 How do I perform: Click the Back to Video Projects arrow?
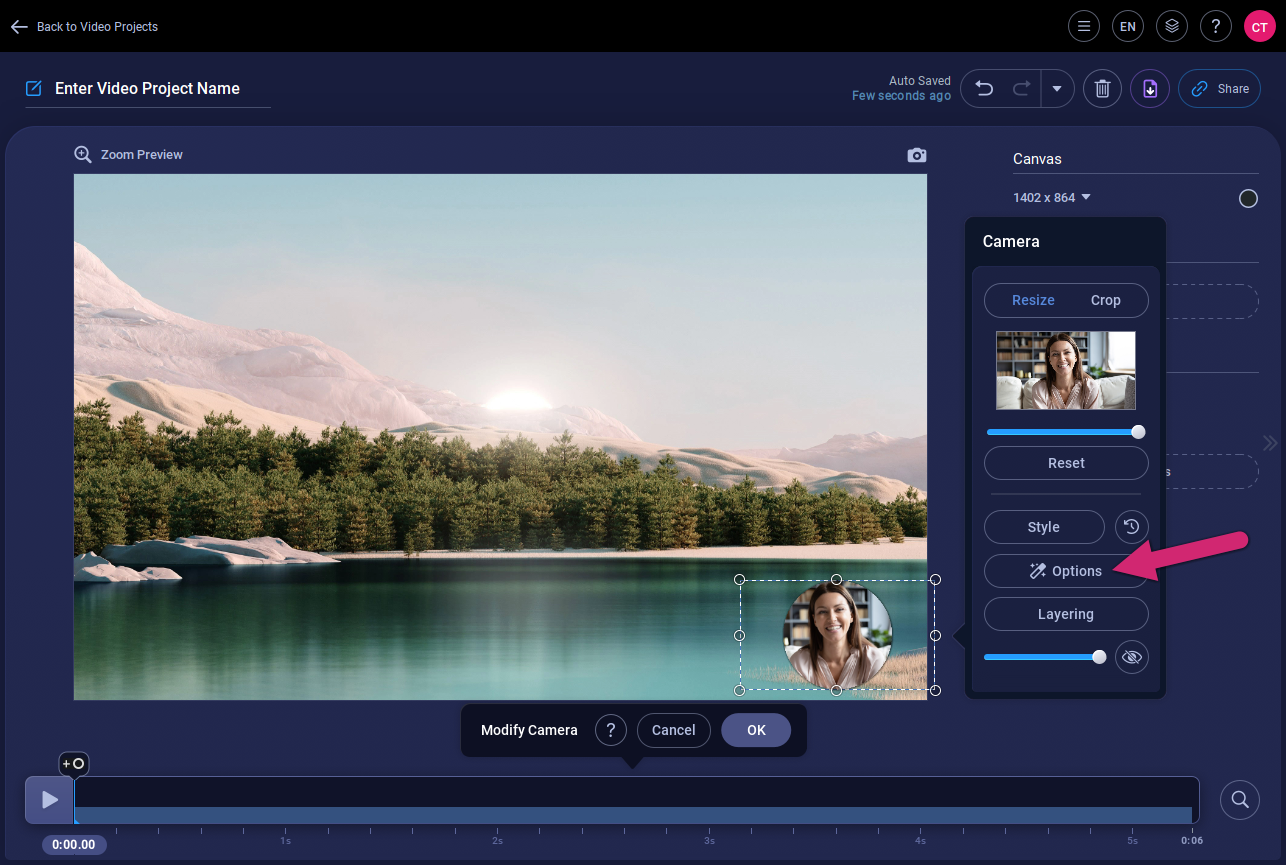(x=19, y=27)
